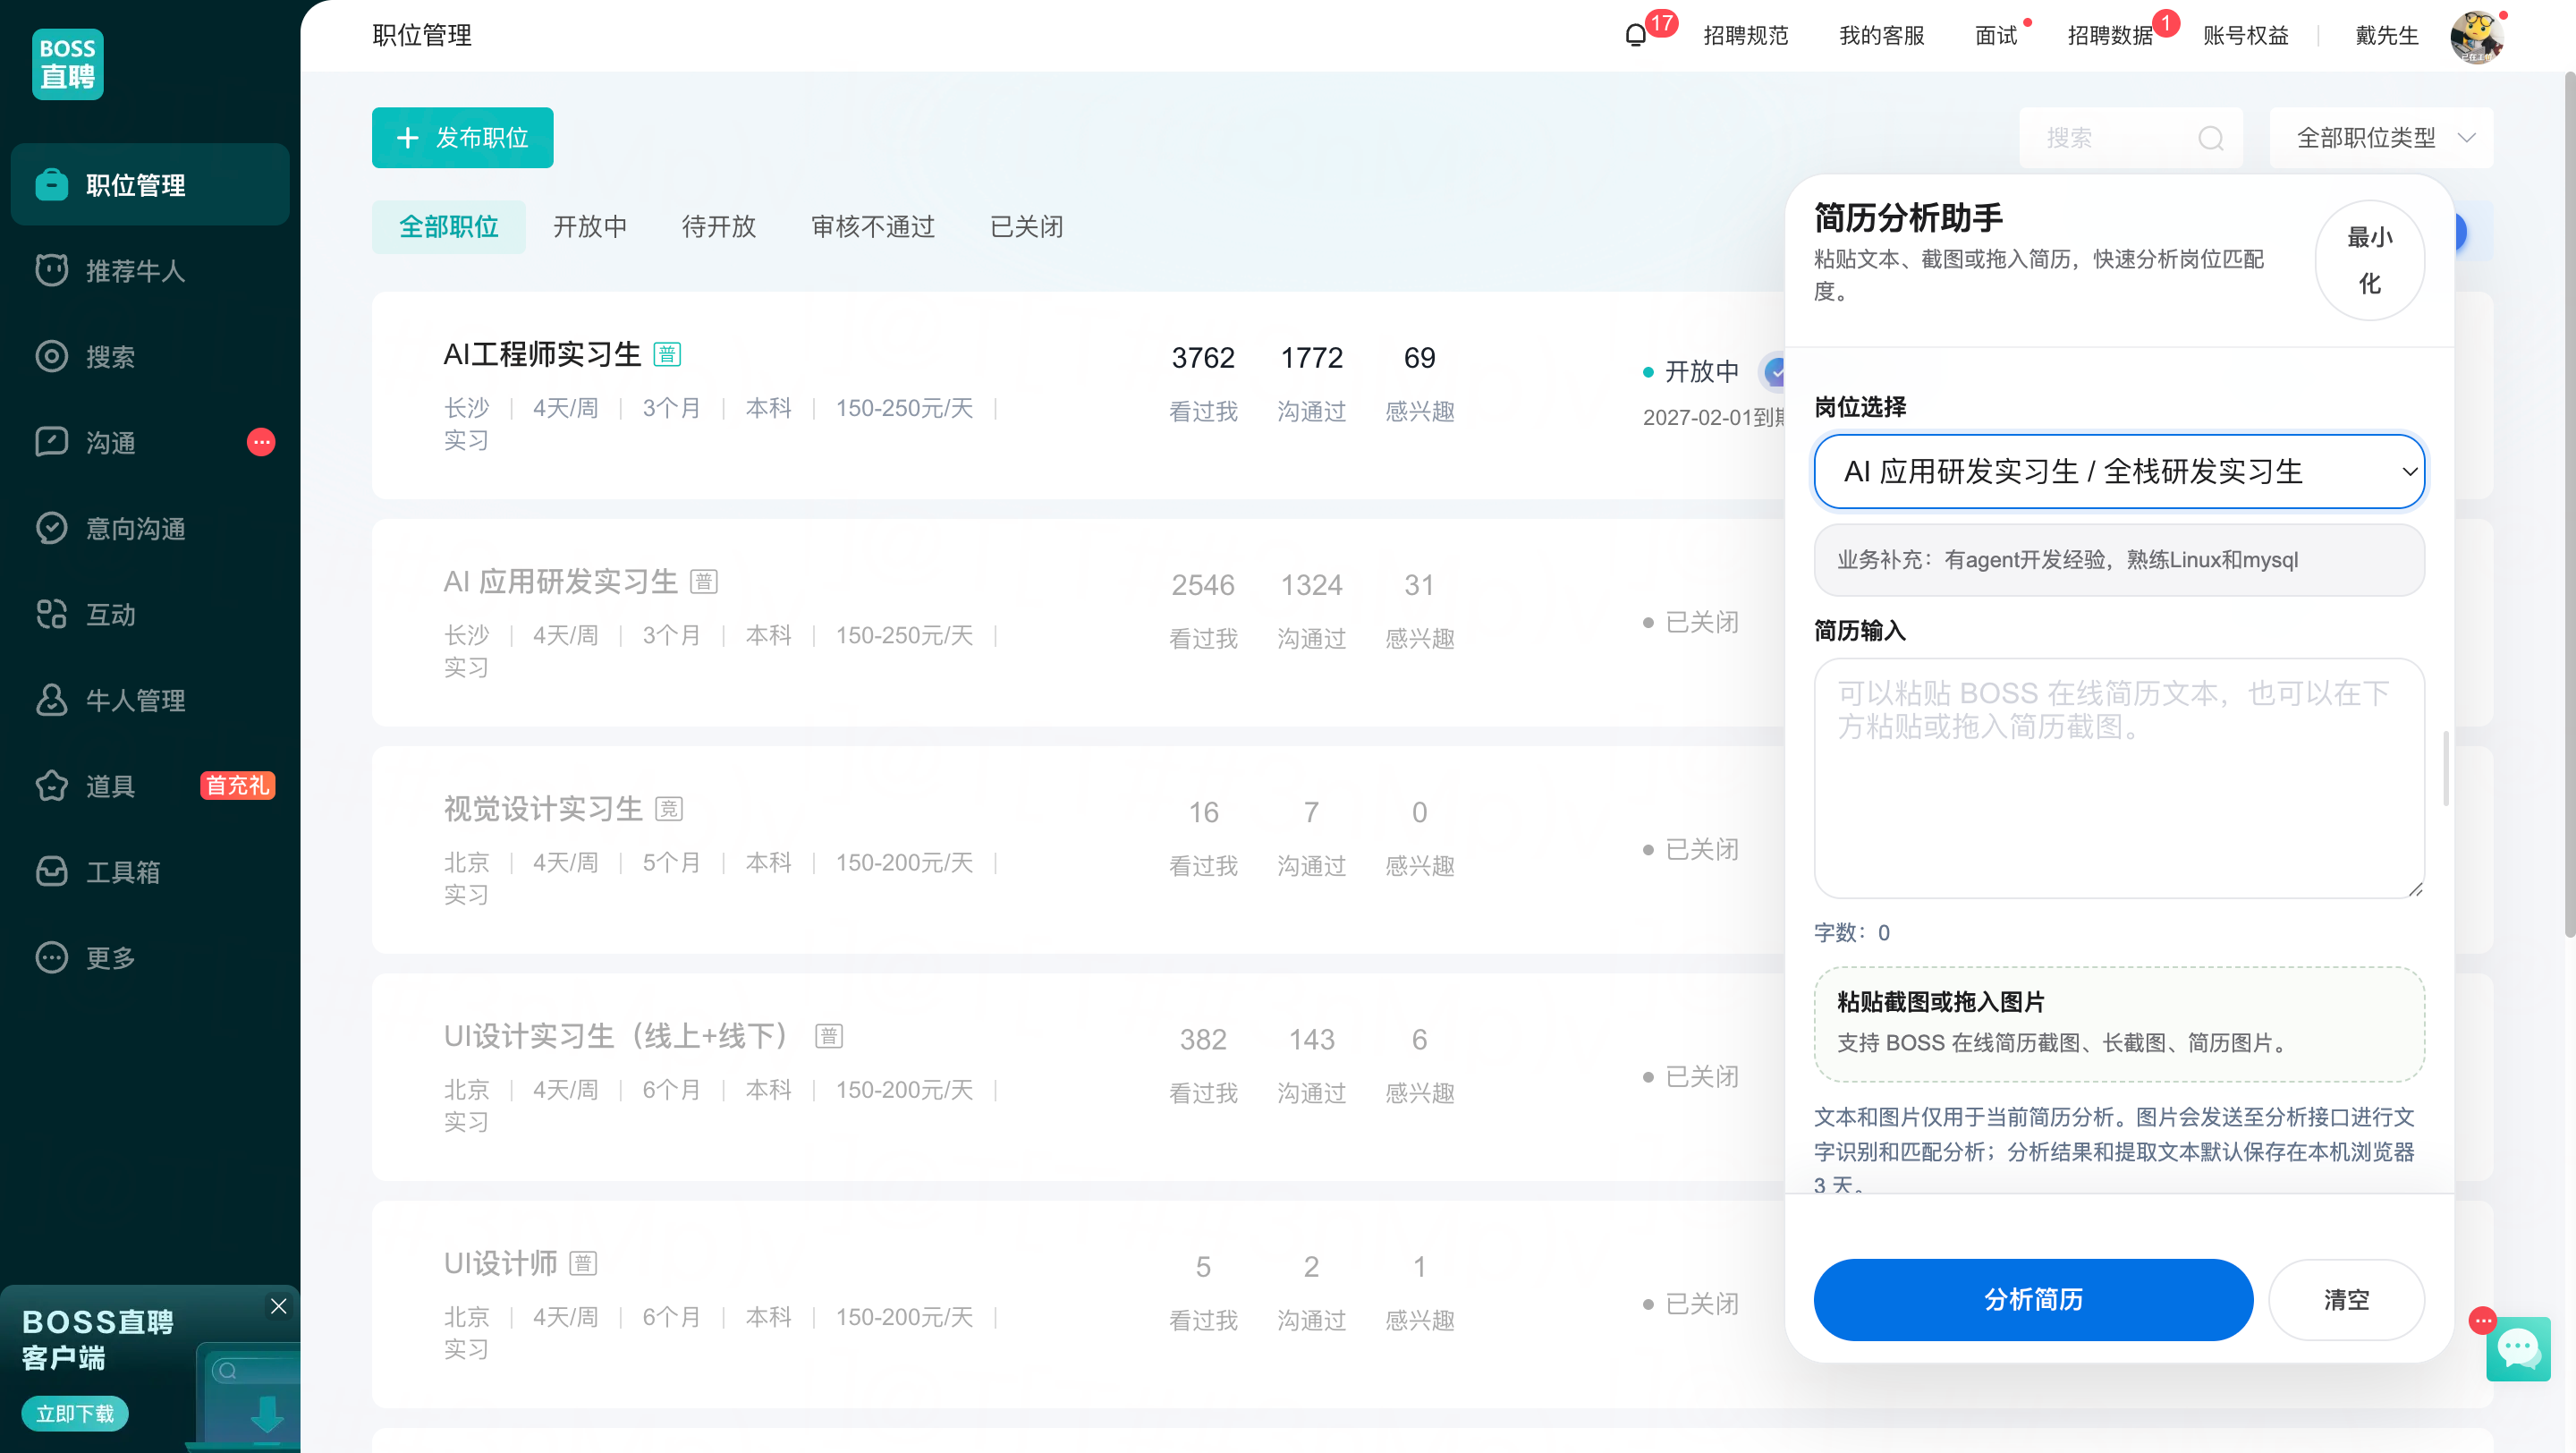Switch to 已关闭 tab

pos(1026,227)
